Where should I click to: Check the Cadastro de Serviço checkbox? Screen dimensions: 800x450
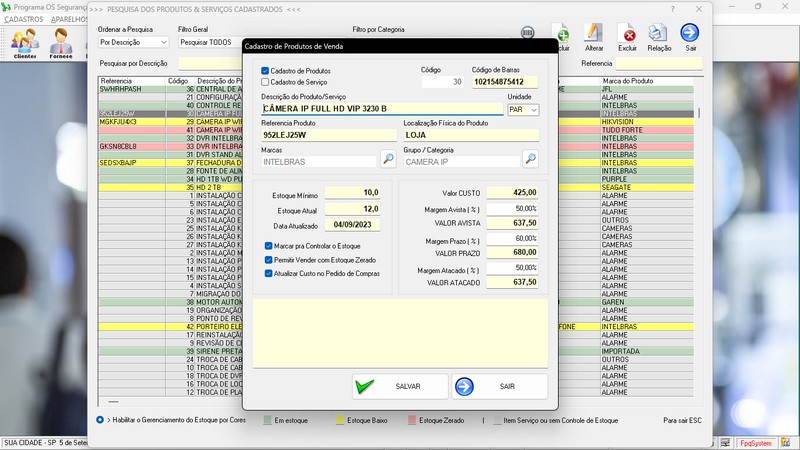tap(265, 82)
